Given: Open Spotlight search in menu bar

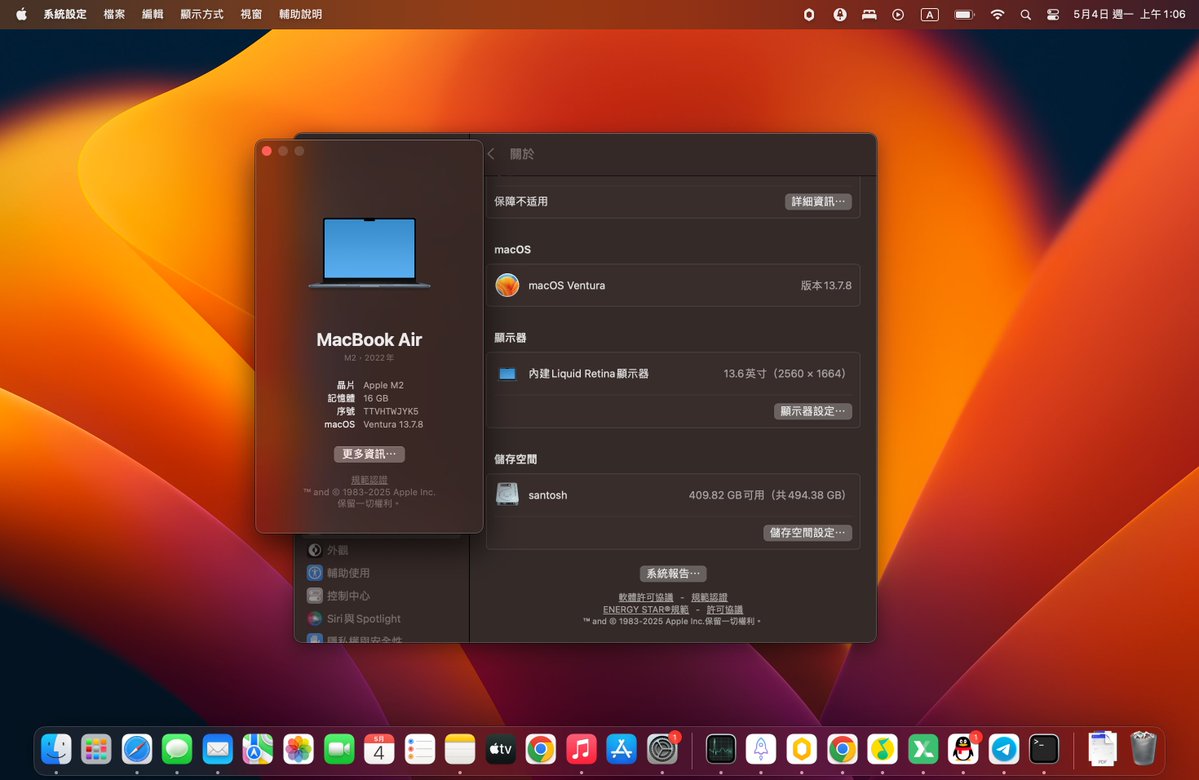Looking at the screenshot, I should (1025, 15).
